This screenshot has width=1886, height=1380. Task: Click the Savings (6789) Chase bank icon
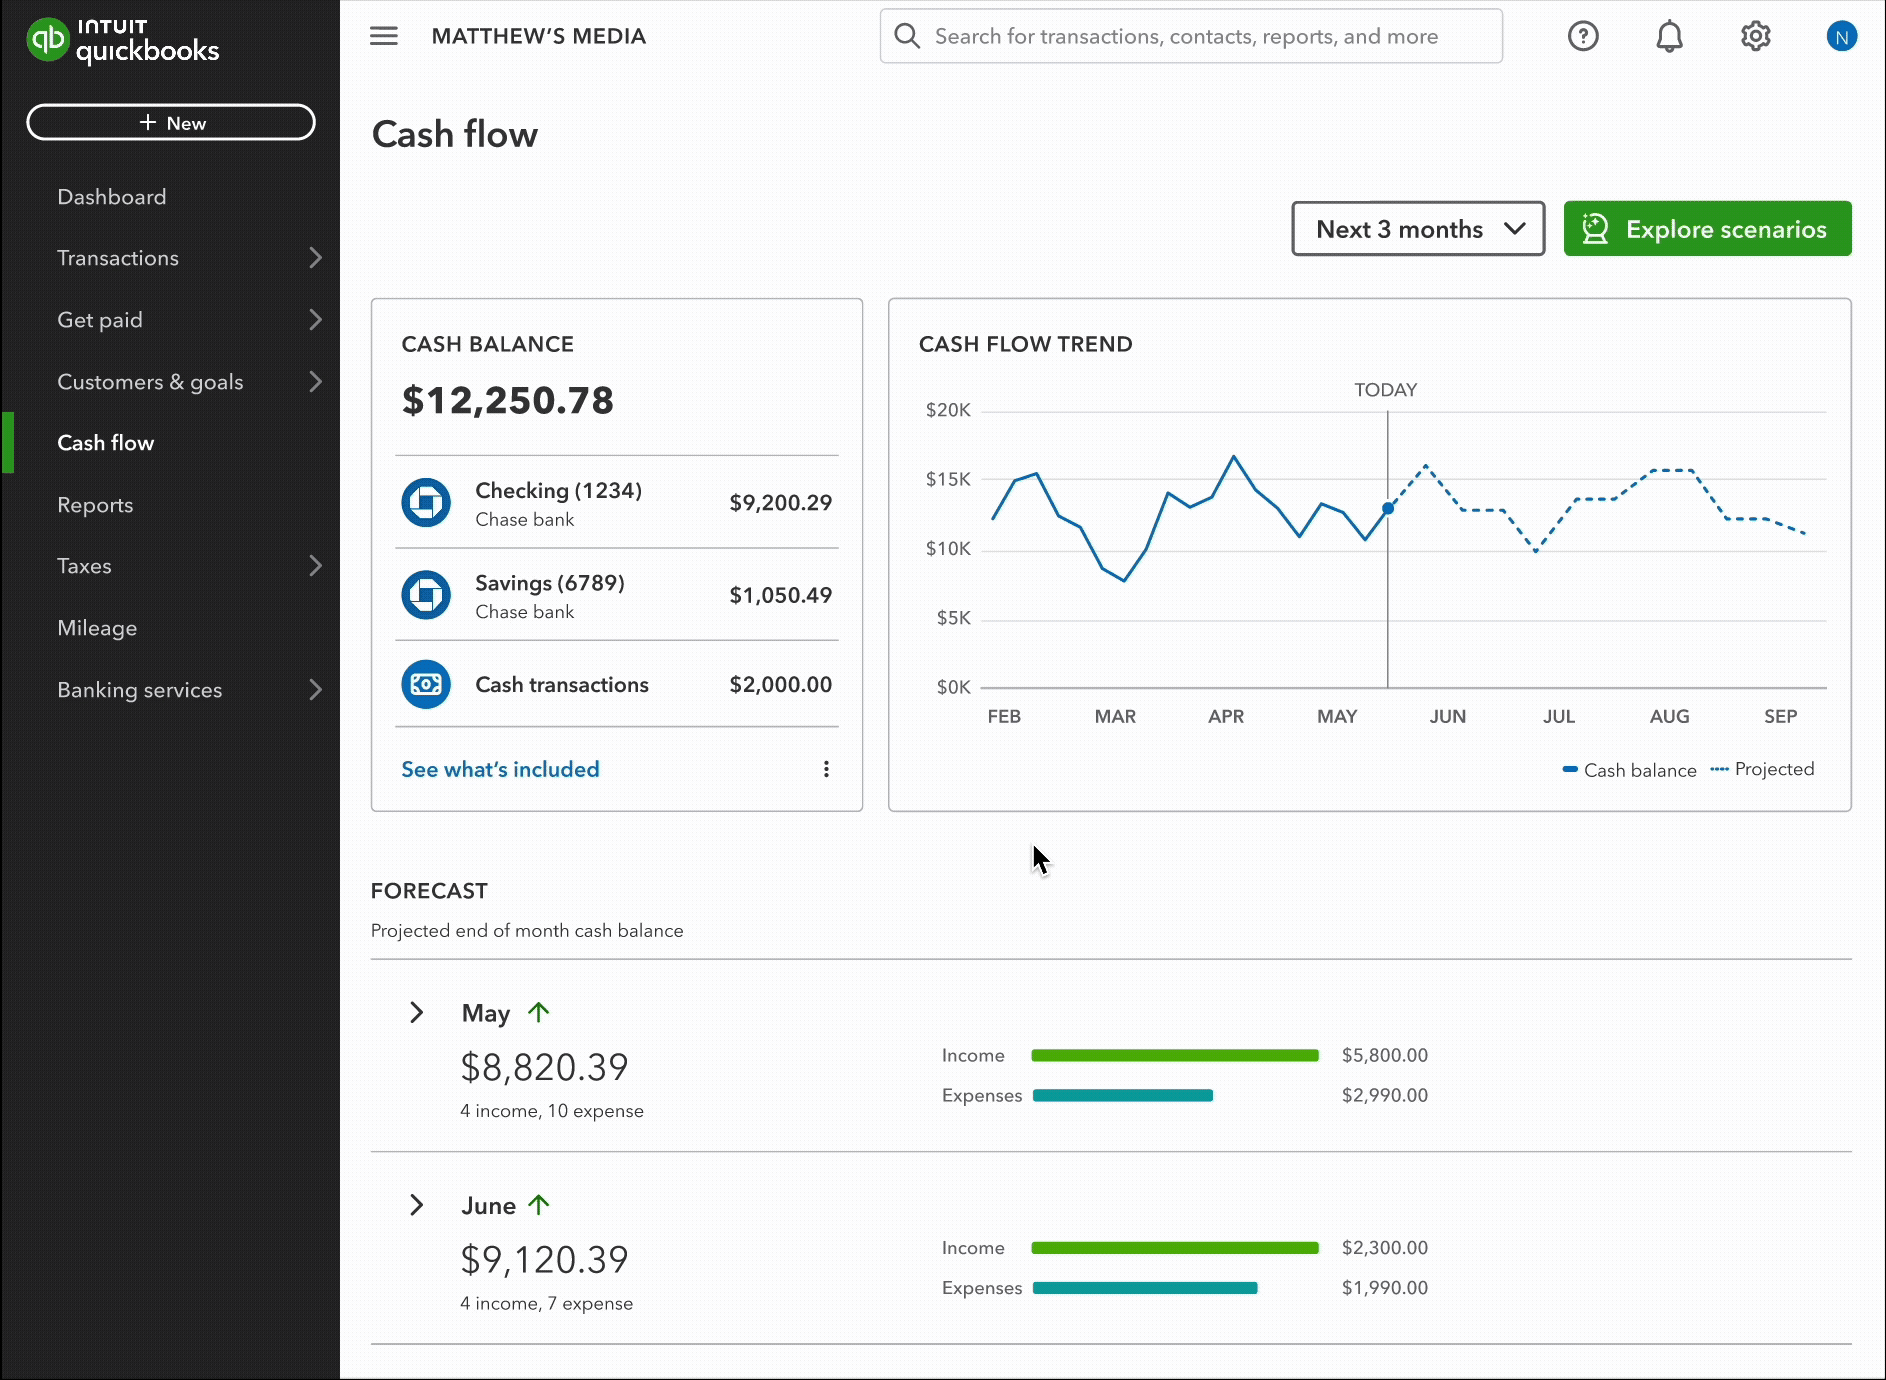point(426,595)
